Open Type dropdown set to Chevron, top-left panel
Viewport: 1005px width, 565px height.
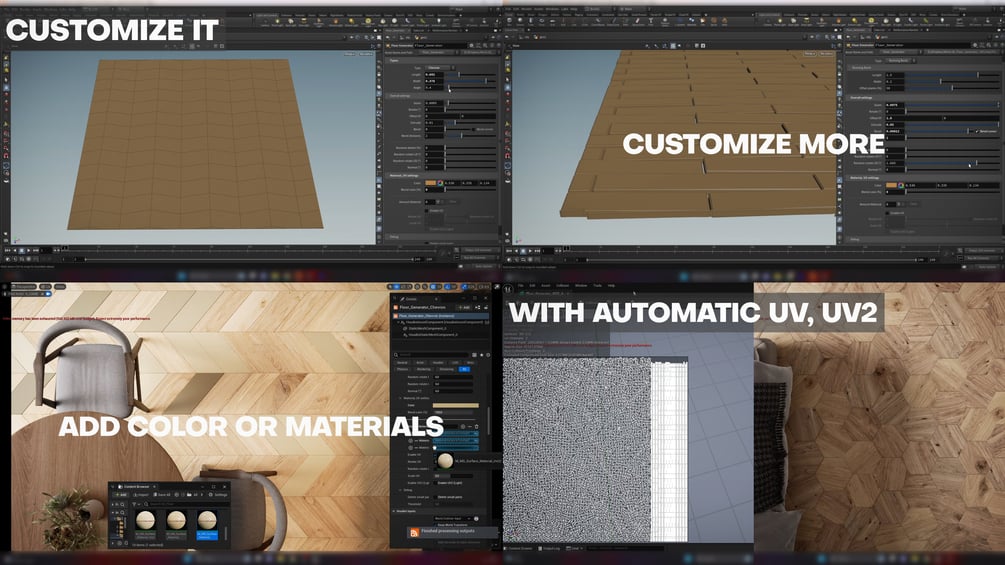(440, 68)
